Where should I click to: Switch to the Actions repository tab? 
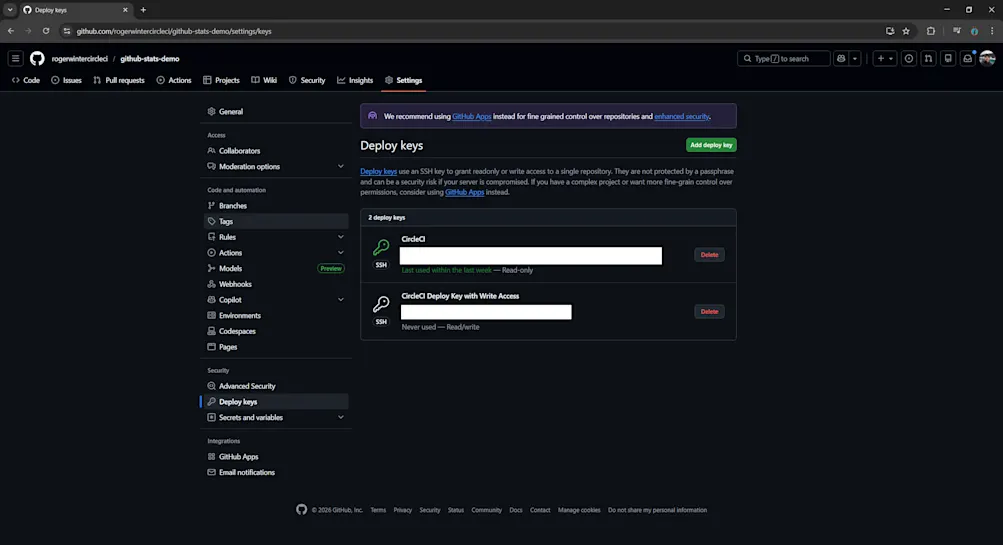click(x=174, y=80)
